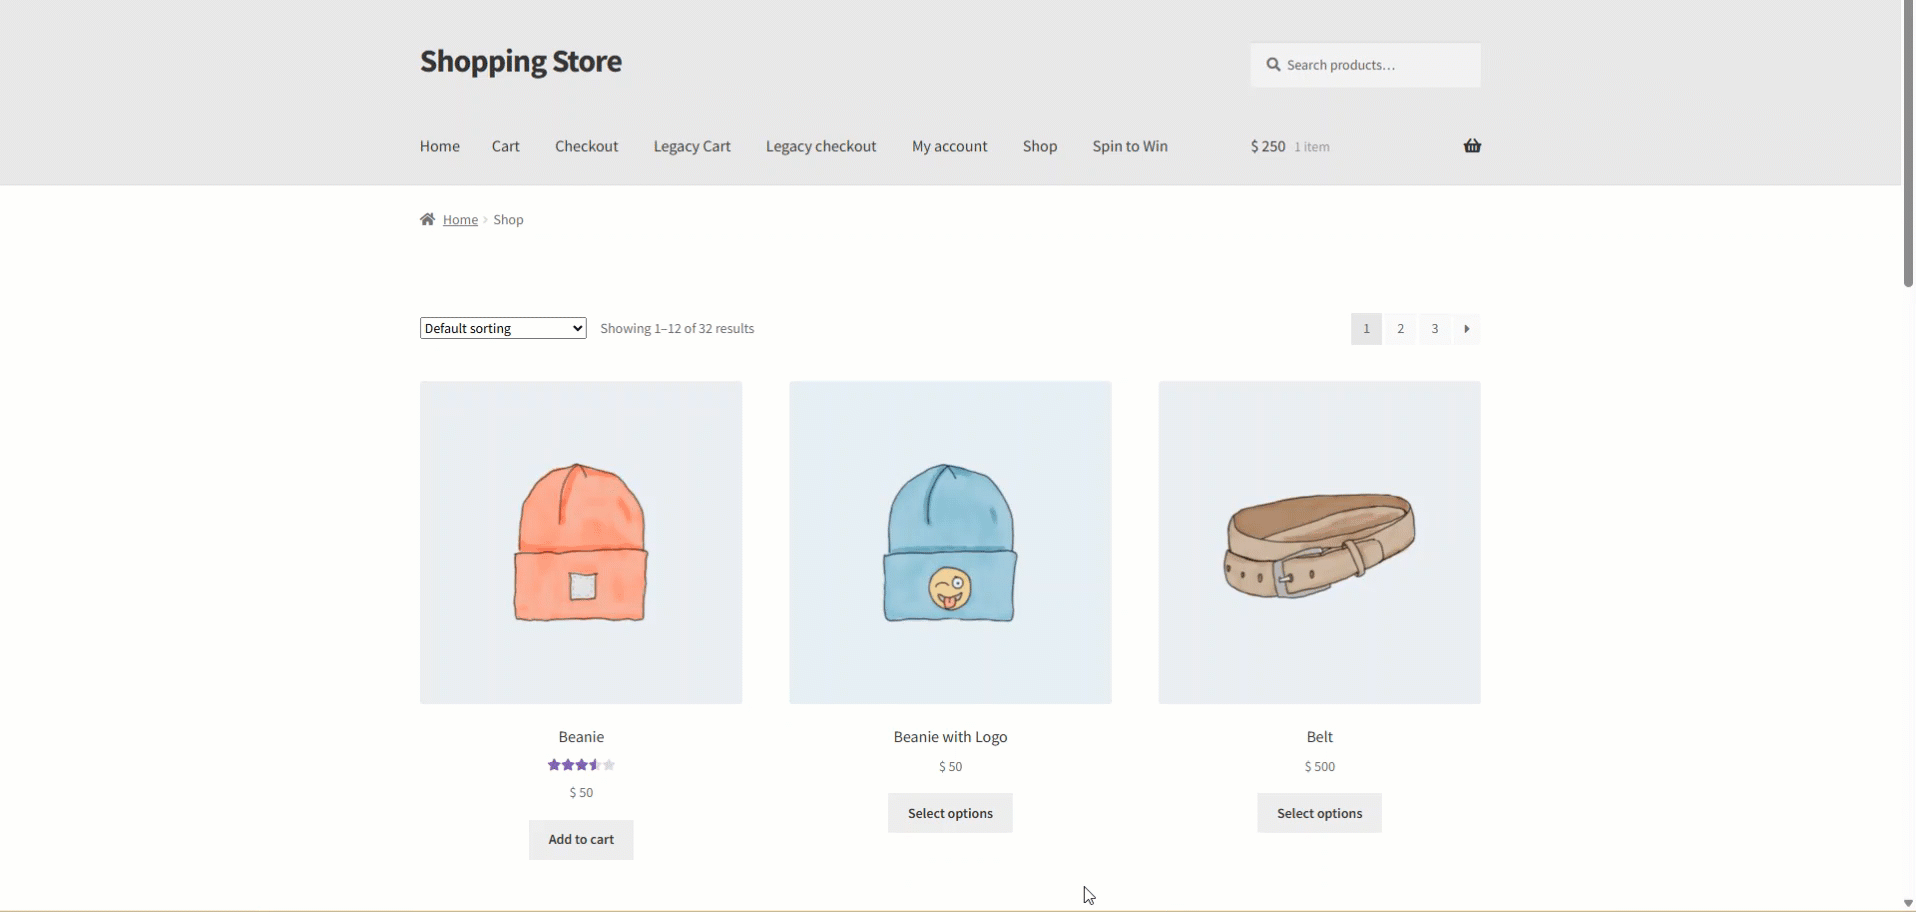
Task: Jump to results page 3
Action: (x=1434, y=329)
